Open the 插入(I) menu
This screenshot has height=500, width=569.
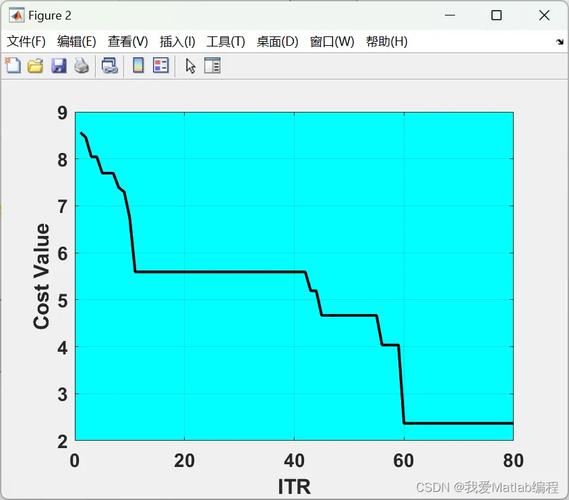(177, 41)
